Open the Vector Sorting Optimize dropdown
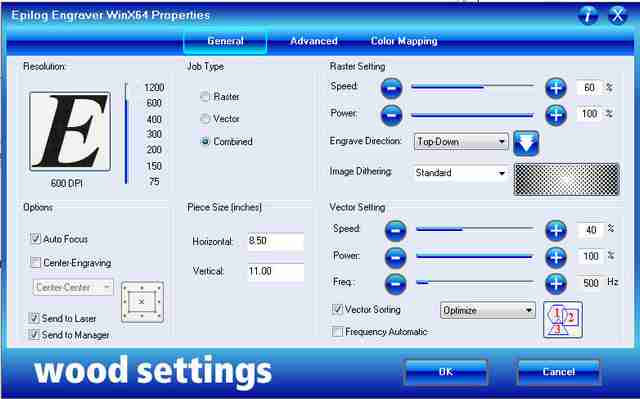The image size is (640, 399). [488, 310]
